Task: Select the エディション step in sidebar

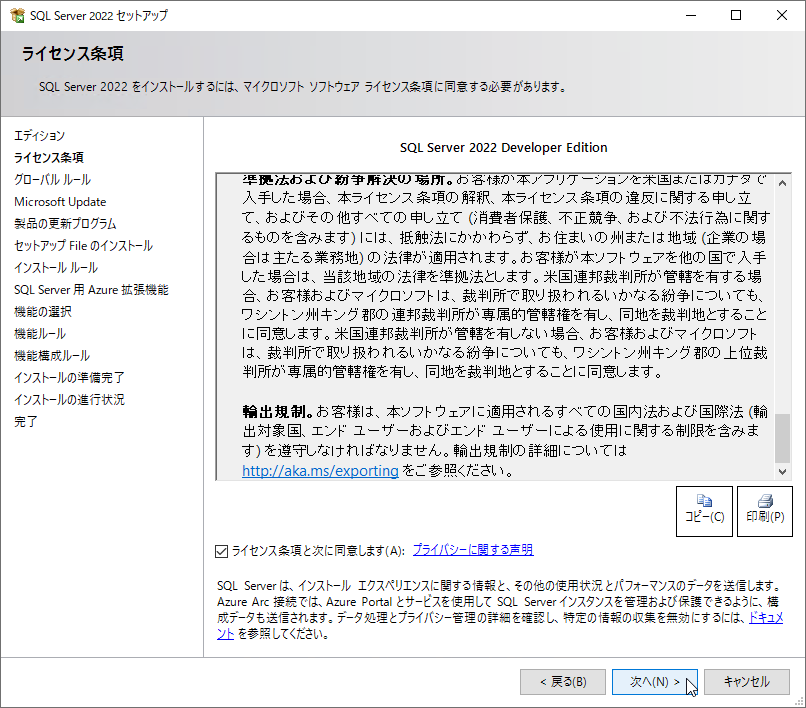Action: tap(40, 136)
